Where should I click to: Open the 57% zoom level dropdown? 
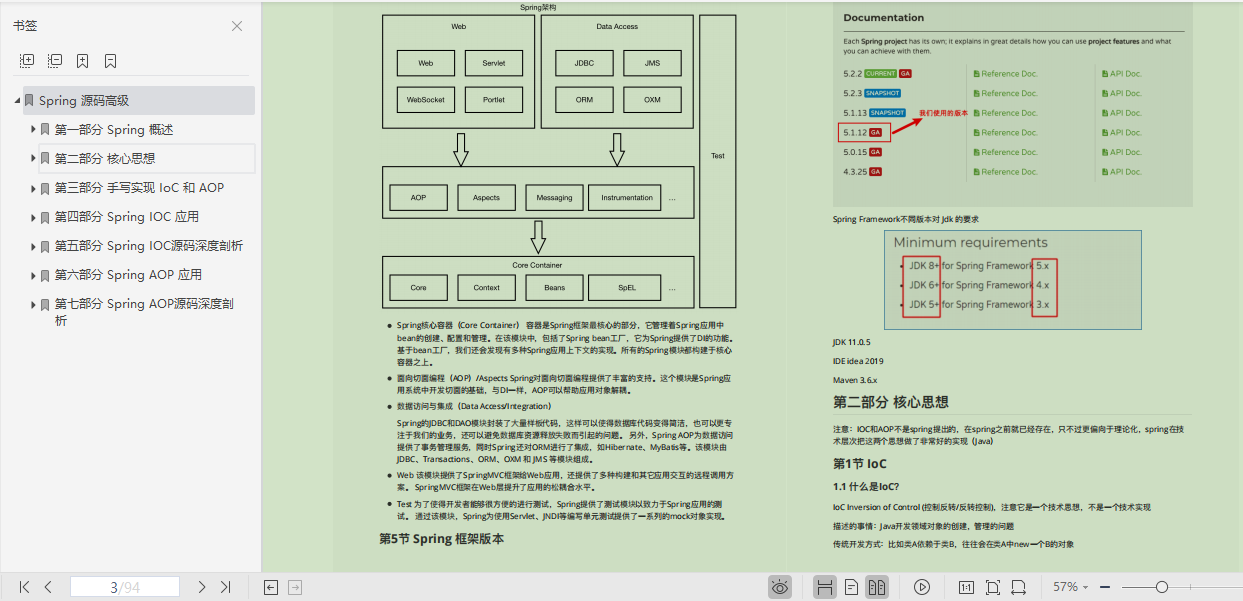coord(1071,587)
